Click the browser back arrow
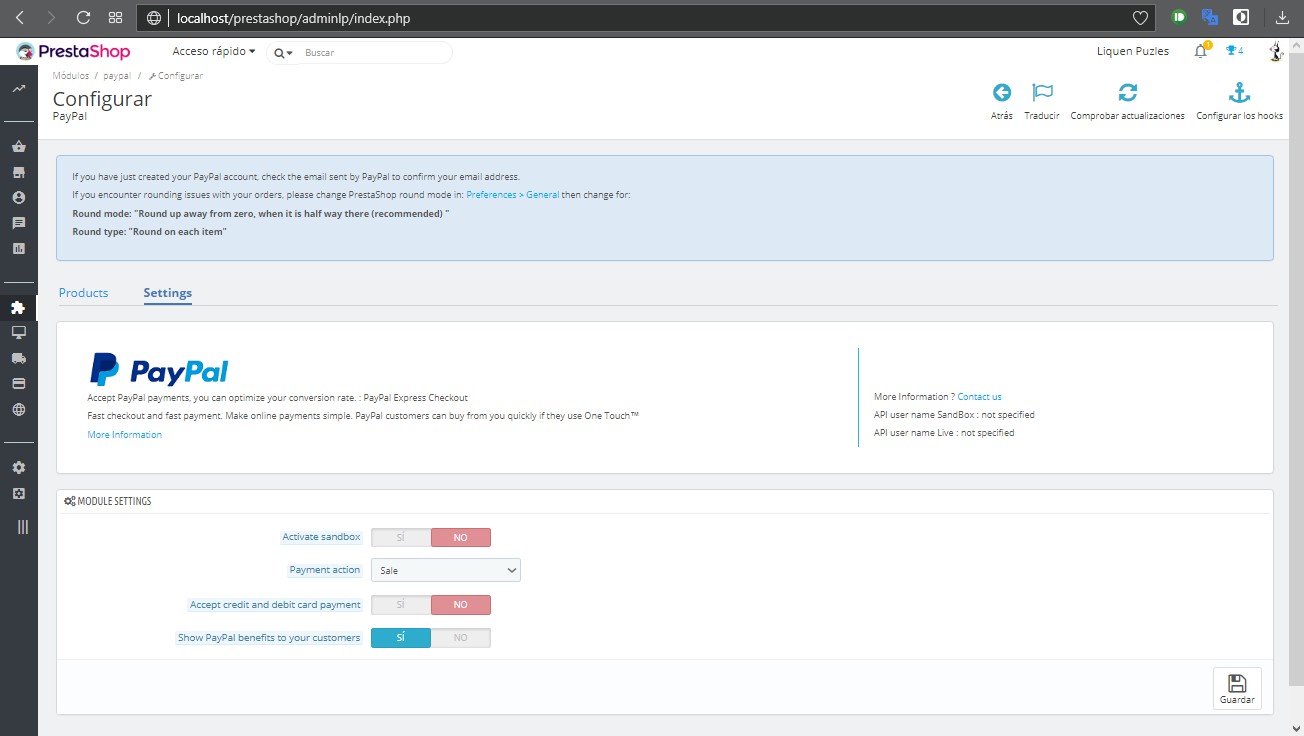This screenshot has height=736, width=1304. coord(20,18)
